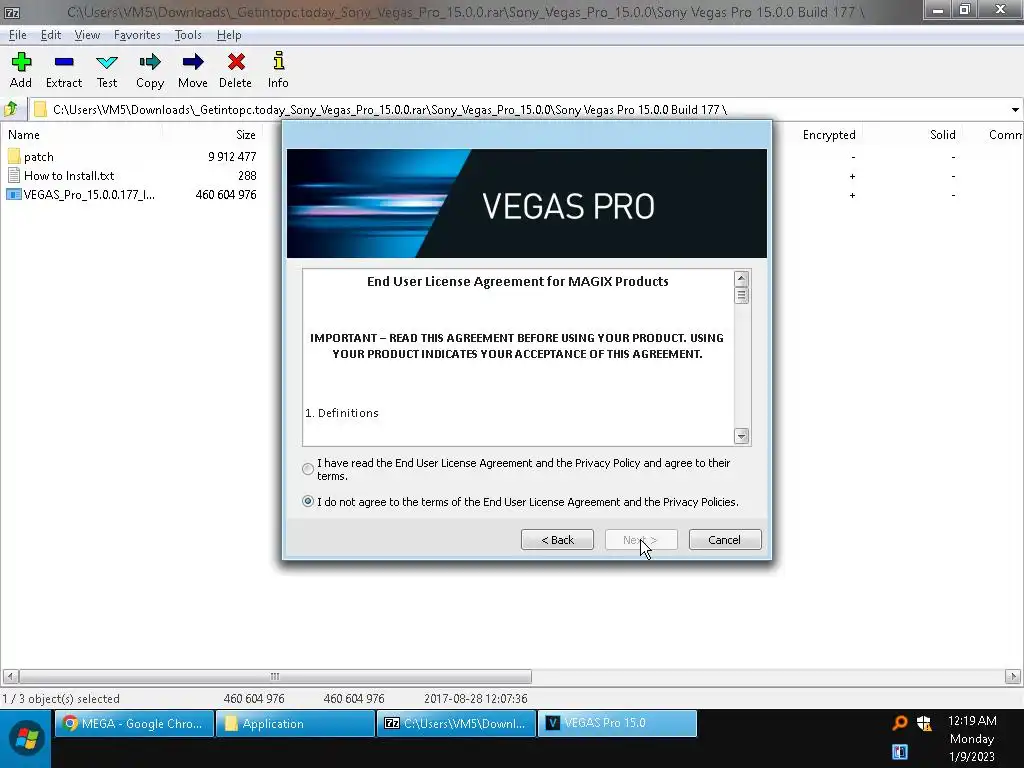The height and width of the screenshot is (768, 1024).
Task: Open the Tools menu
Action: (188, 35)
